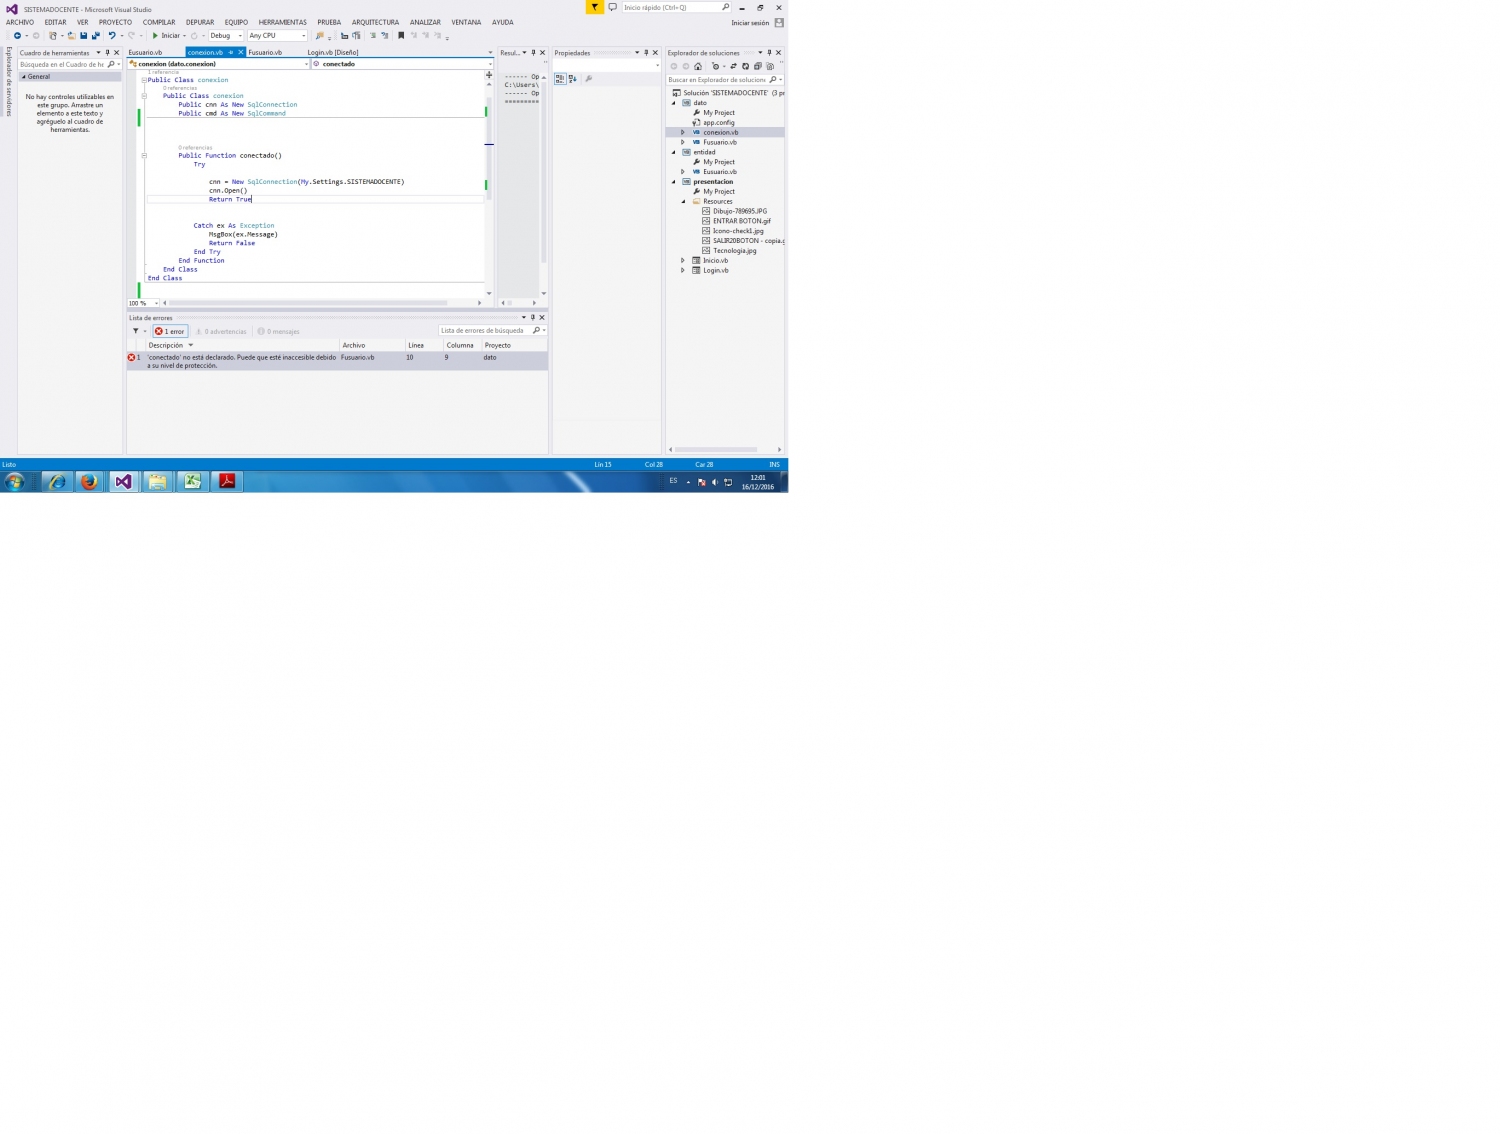The width and height of the screenshot is (1500, 1134).
Task: Expand the Login.vb tree node
Action: tap(683, 270)
